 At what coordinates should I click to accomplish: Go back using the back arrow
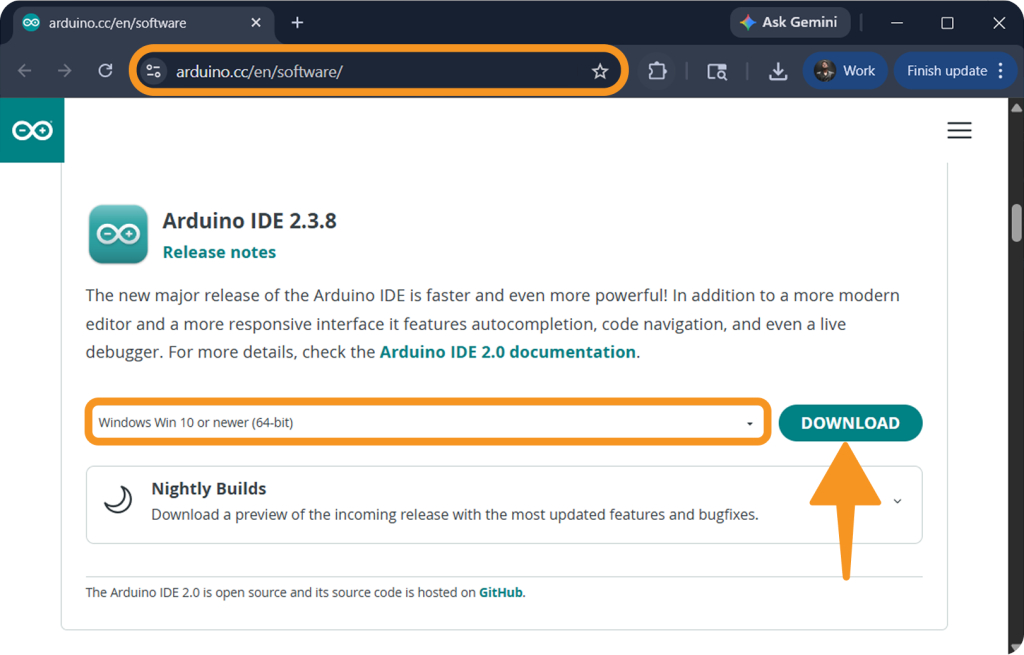[x=24, y=70]
